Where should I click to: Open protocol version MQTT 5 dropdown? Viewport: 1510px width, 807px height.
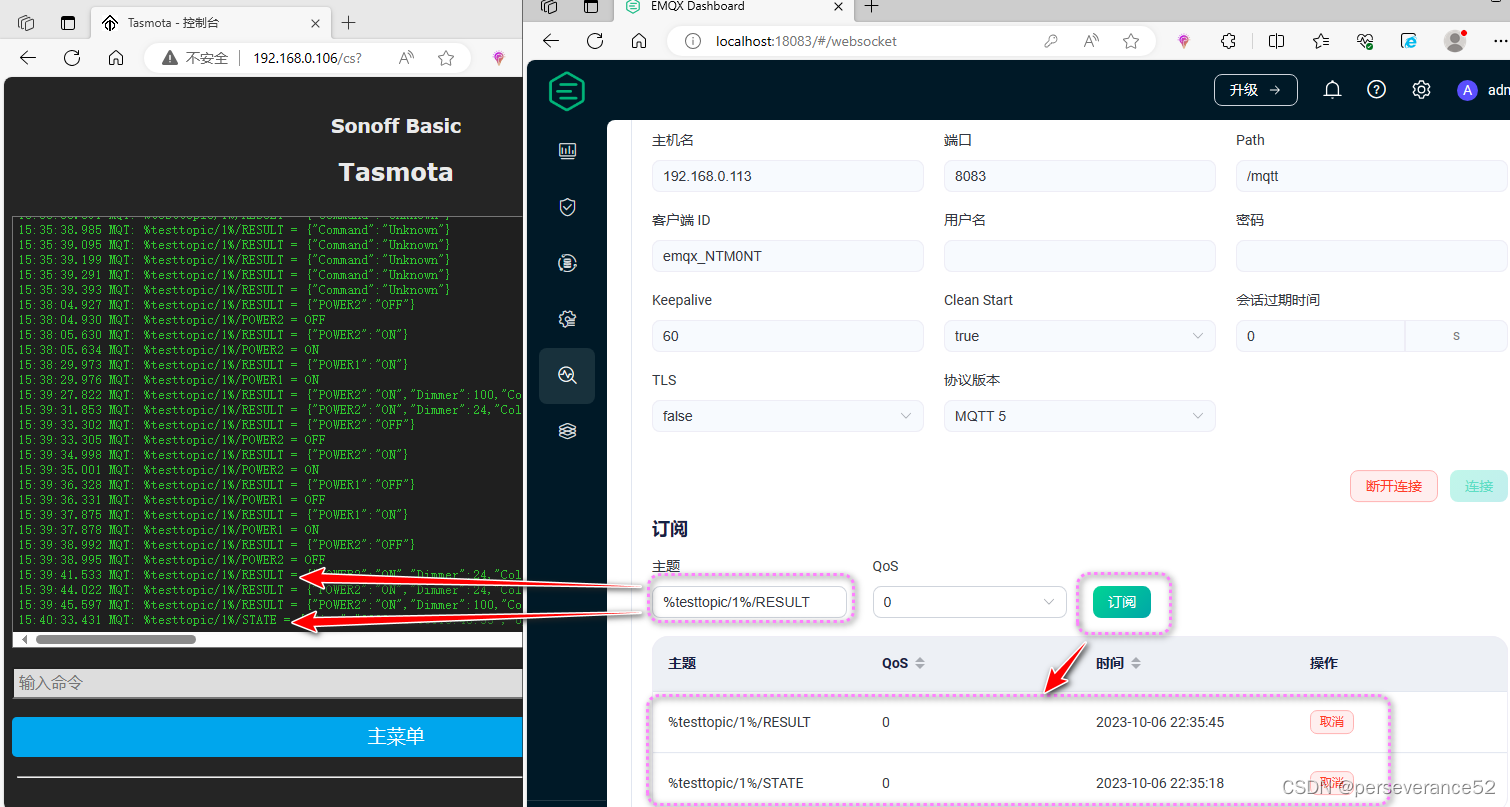coord(1079,416)
